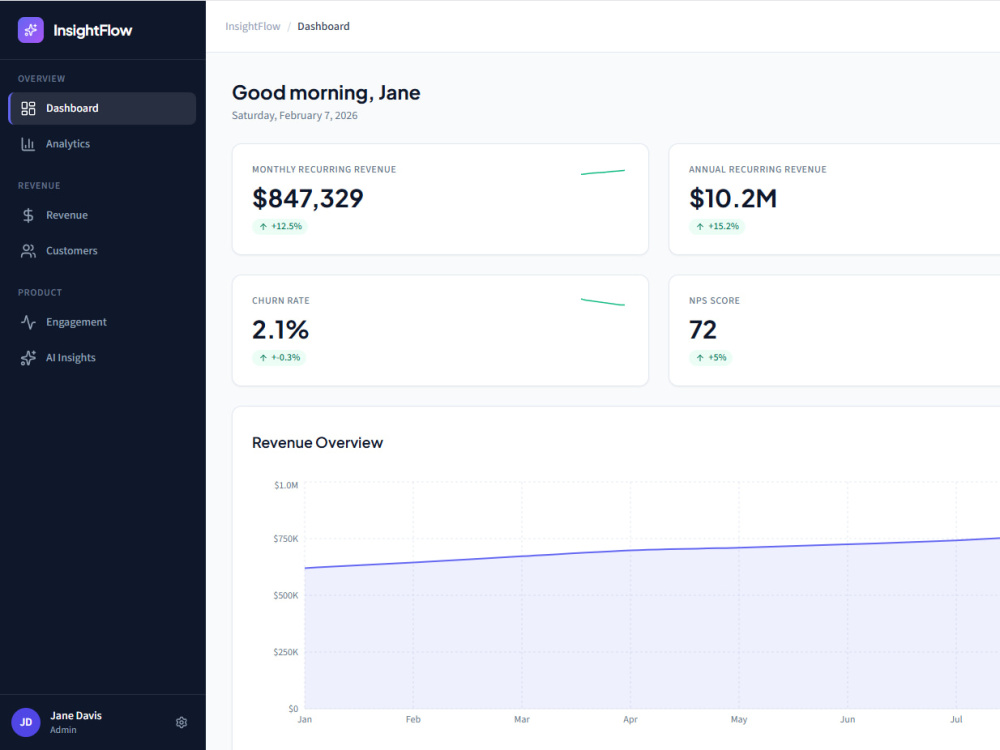Click the Revenue Overview heading
1000x750 pixels.
(318, 443)
